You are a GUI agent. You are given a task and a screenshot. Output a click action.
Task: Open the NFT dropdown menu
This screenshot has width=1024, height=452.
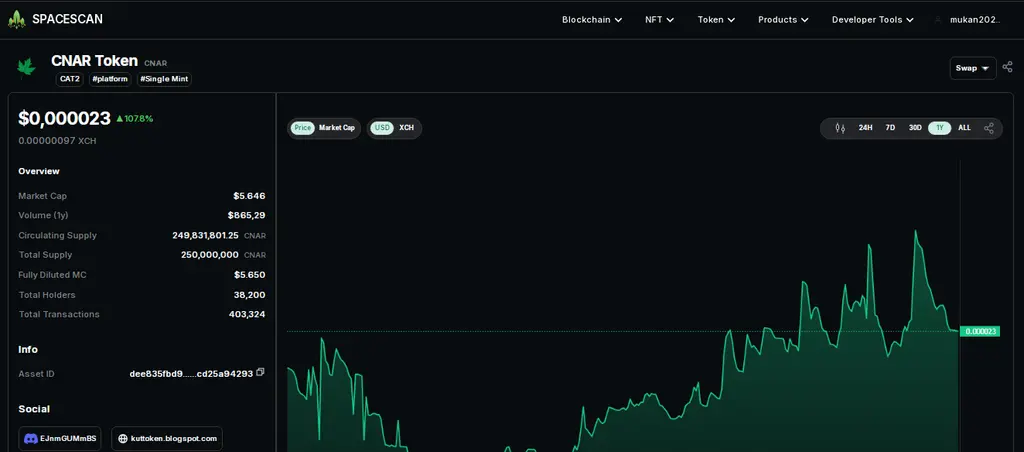click(659, 20)
